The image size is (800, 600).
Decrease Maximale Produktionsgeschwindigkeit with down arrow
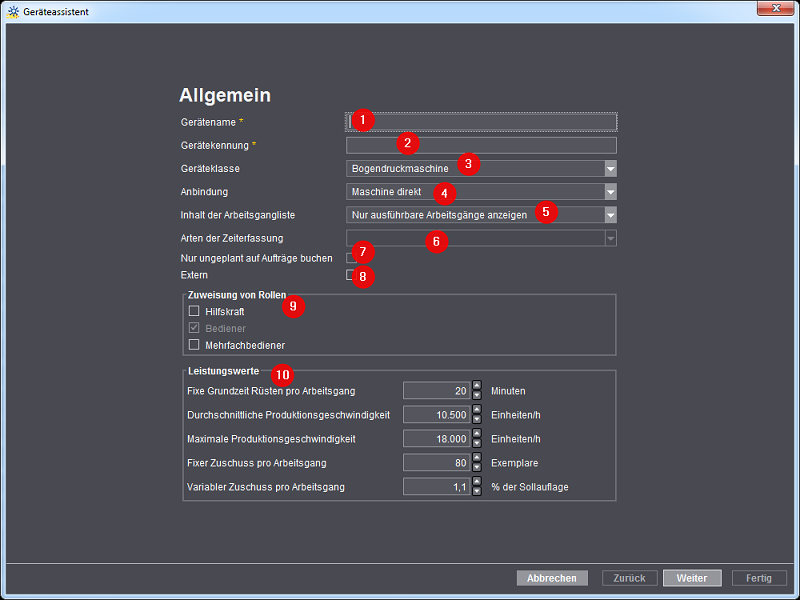[477, 443]
